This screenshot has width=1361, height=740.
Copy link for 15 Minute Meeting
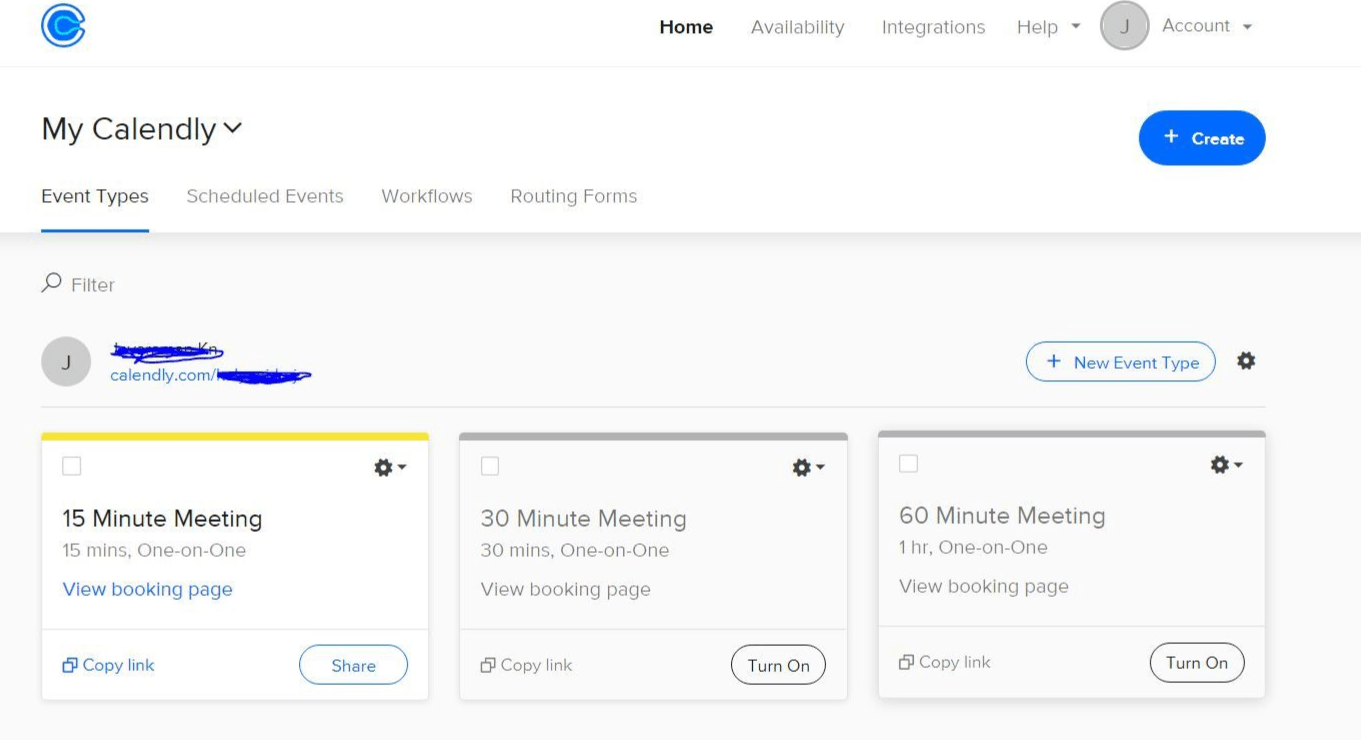108,665
